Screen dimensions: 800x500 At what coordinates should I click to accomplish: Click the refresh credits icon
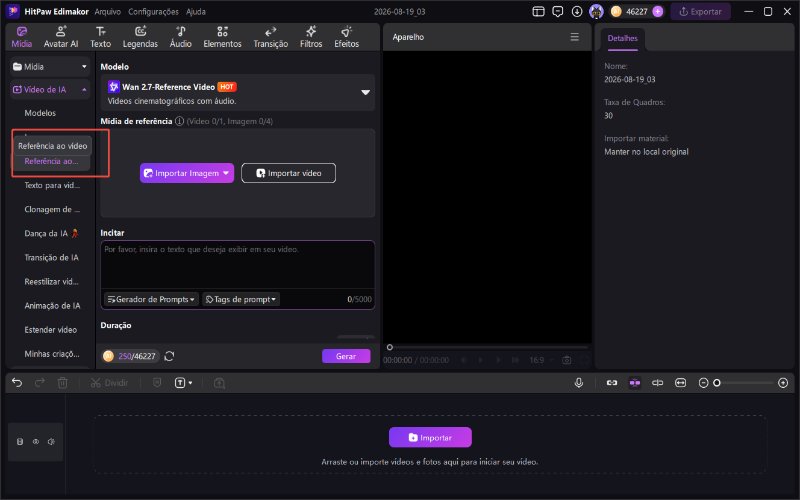(169, 356)
